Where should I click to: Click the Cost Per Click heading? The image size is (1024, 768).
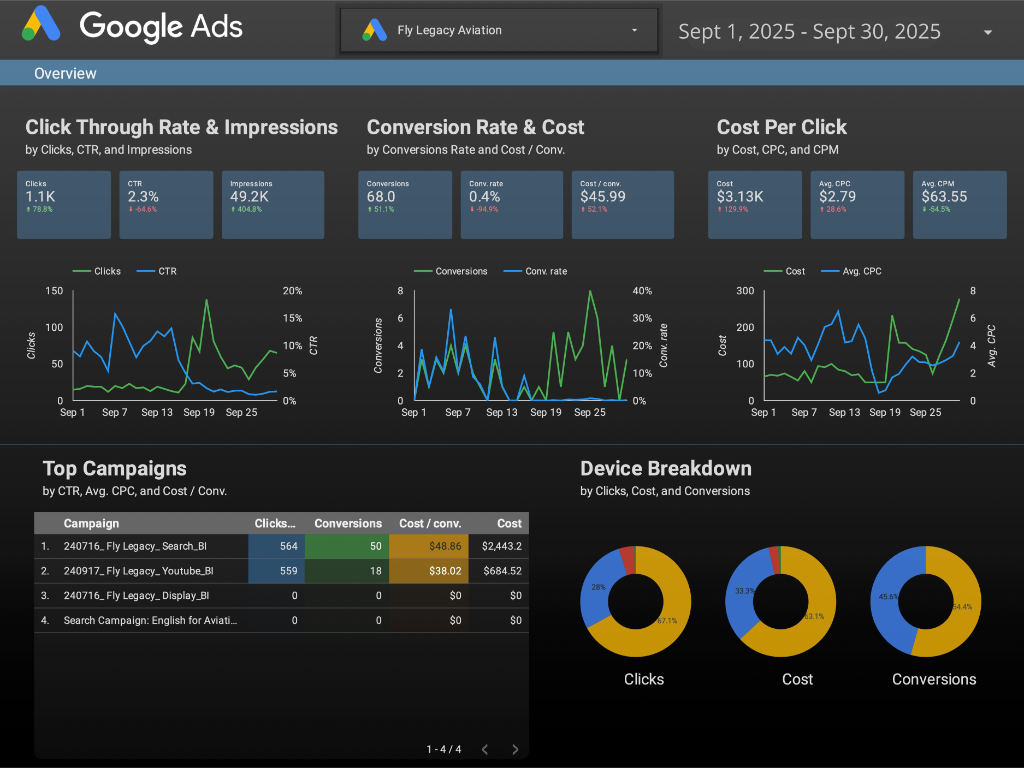point(782,127)
